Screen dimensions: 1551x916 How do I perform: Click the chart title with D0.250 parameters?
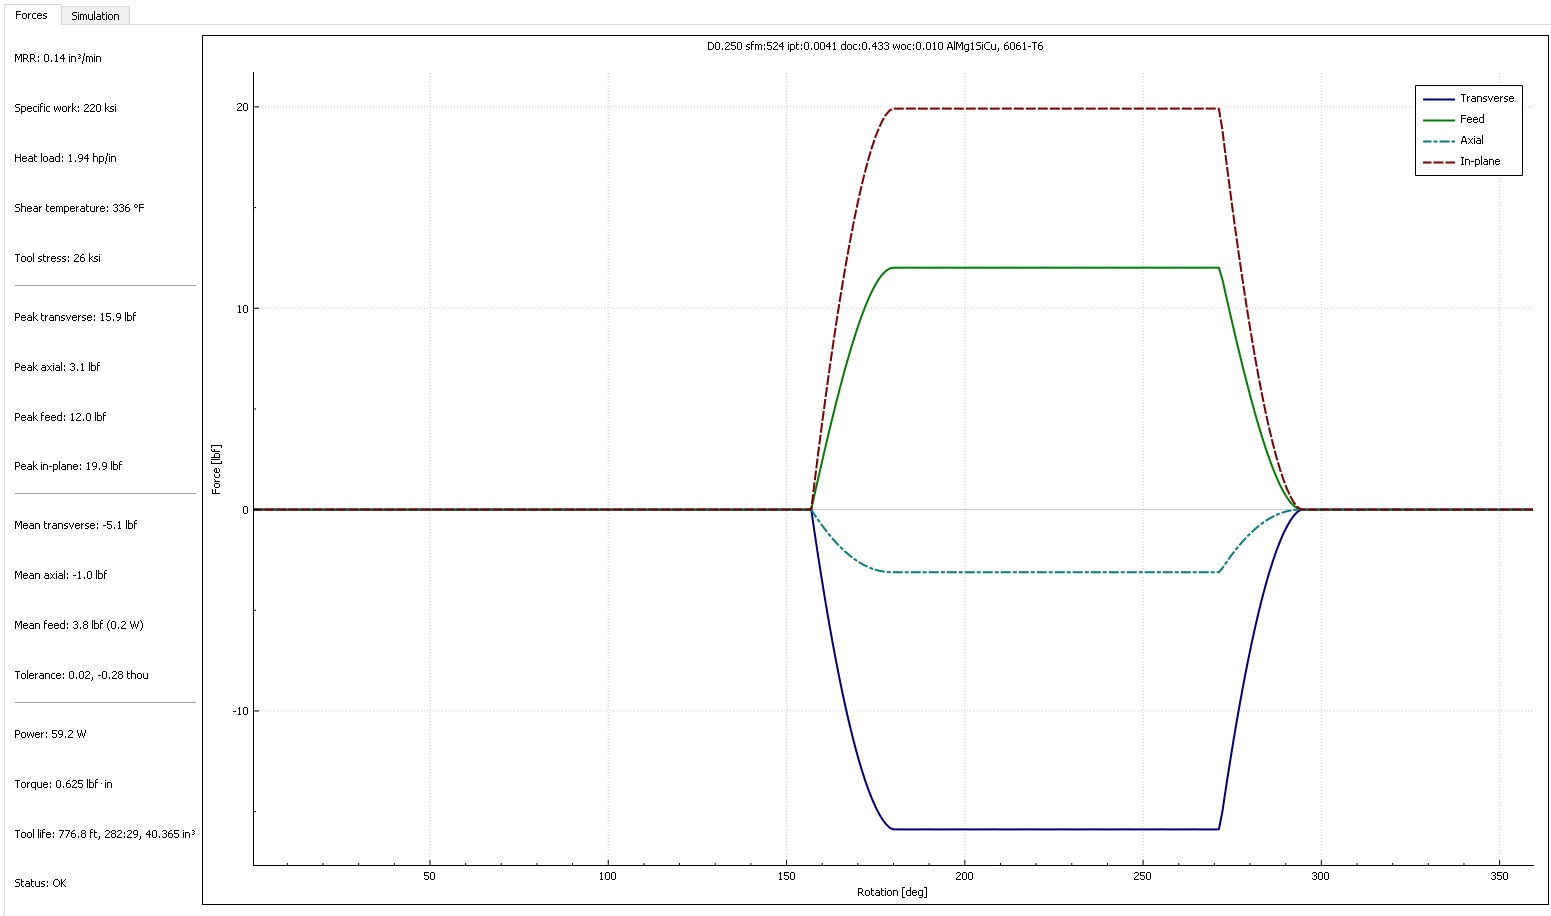(875, 46)
